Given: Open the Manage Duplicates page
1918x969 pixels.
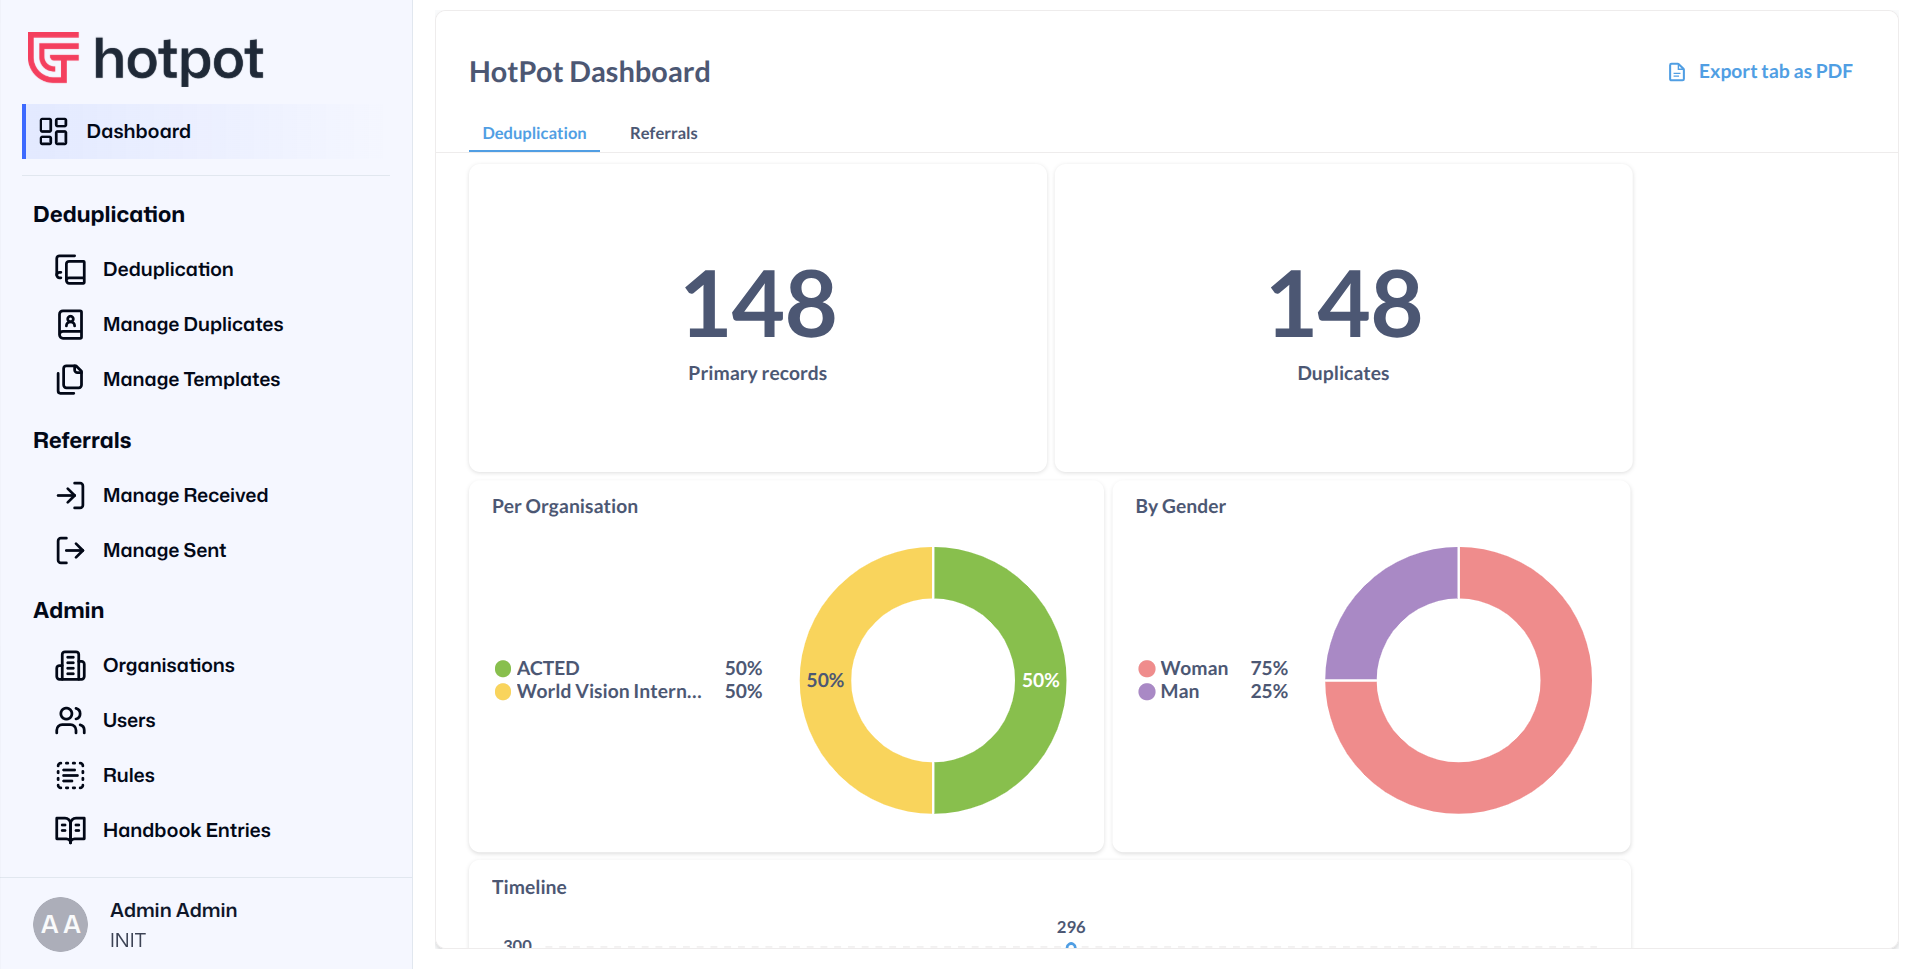Looking at the screenshot, I should tap(193, 324).
